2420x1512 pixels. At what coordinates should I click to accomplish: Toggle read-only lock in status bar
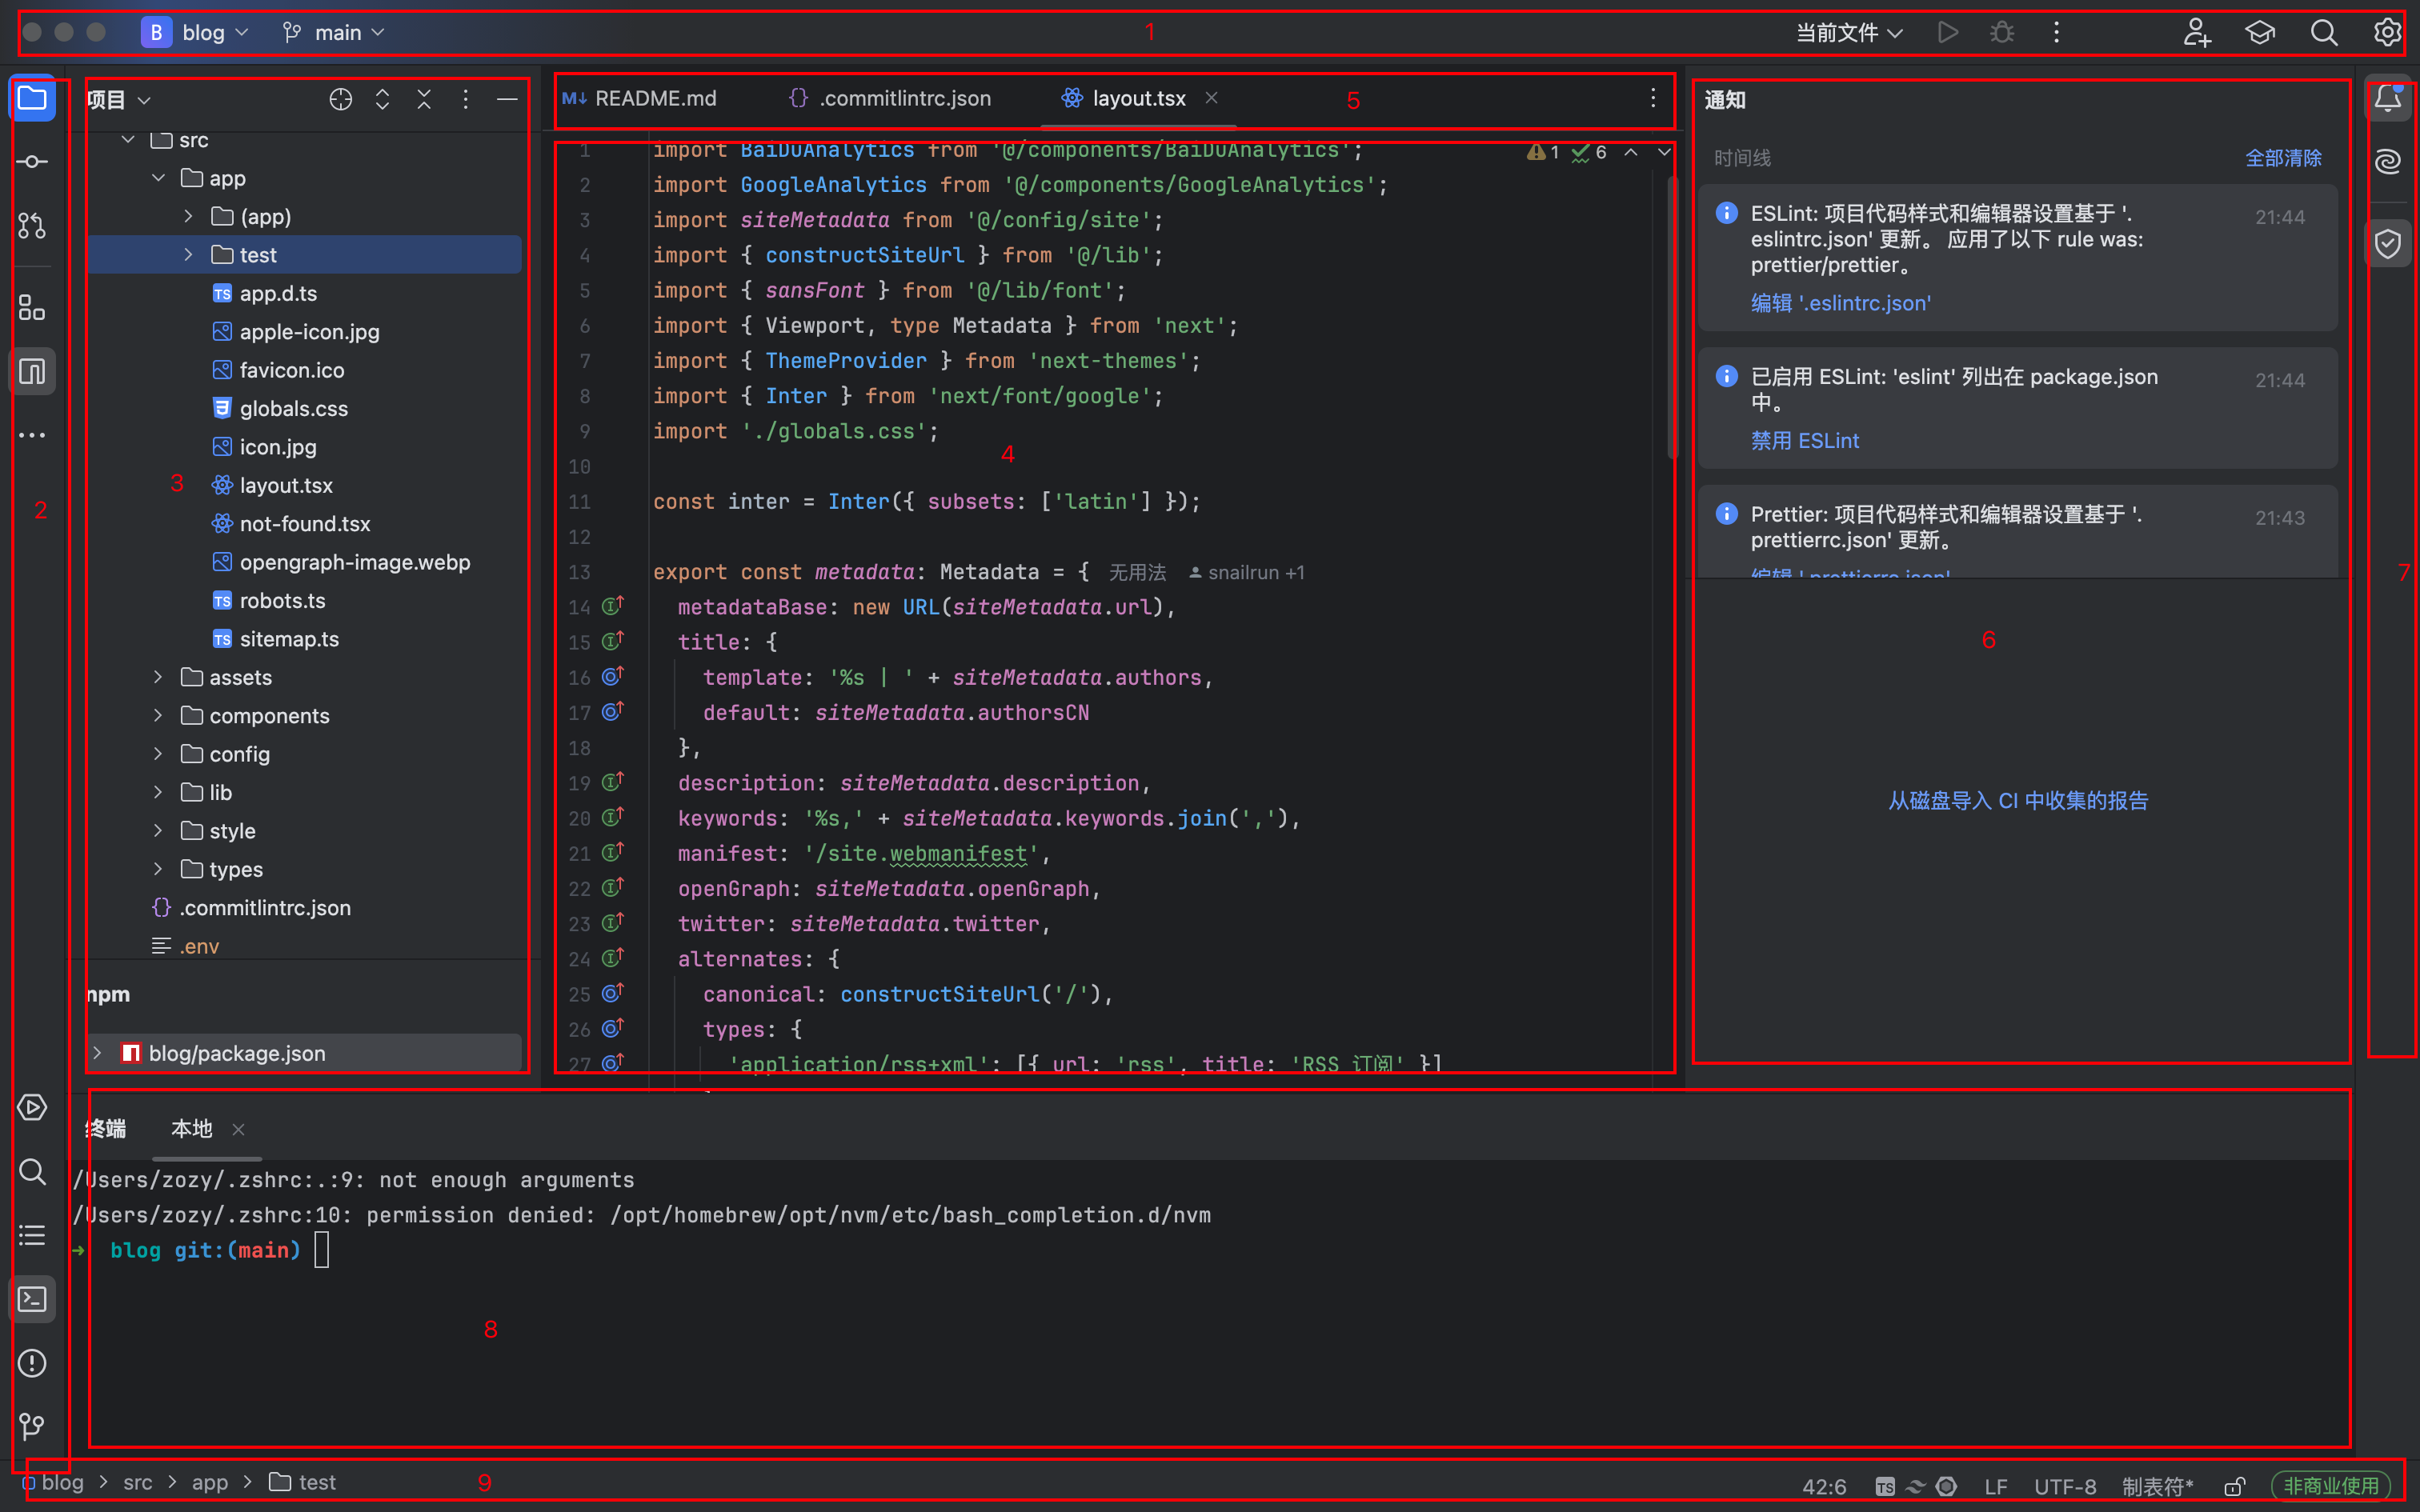click(2235, 1486)
